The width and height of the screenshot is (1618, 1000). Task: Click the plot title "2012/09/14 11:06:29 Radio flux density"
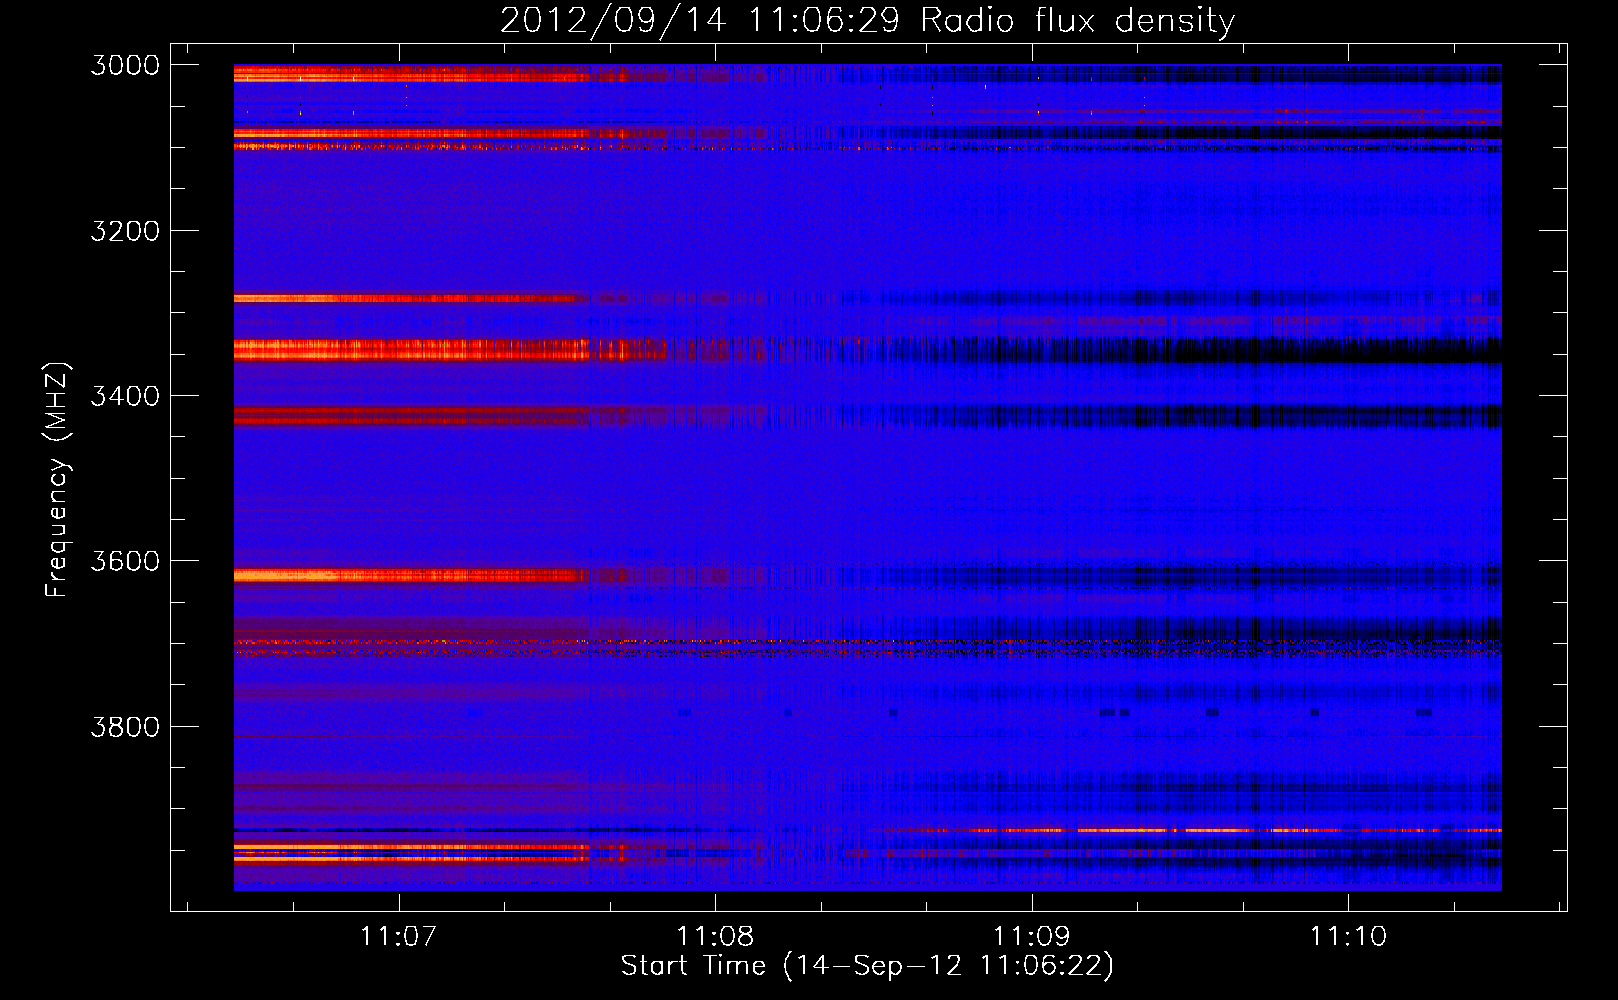click(x=868, y=20)
